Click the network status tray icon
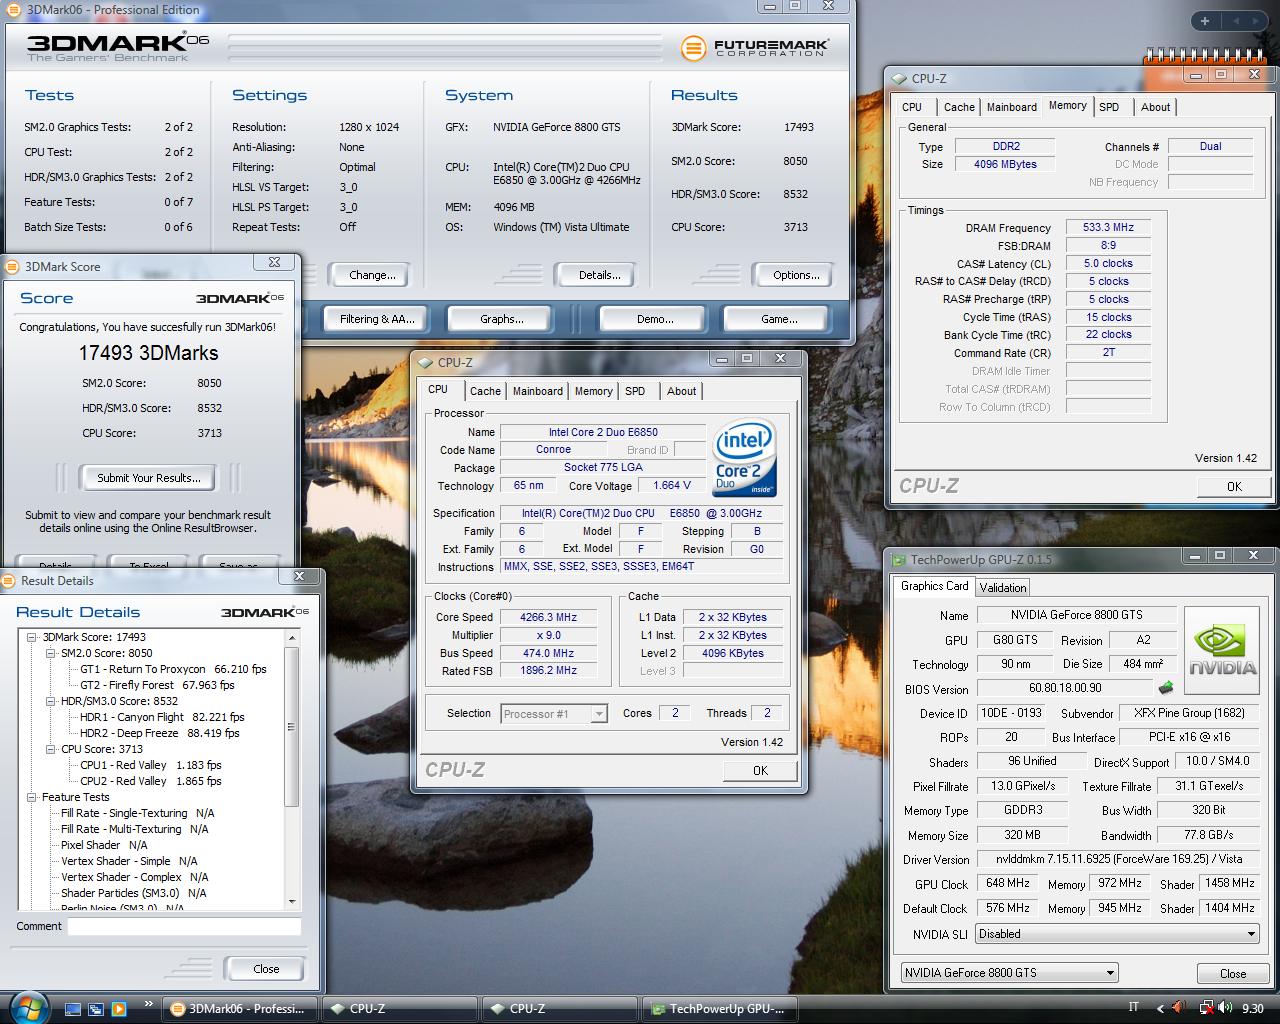The width and height of the screenshot is (1280, 1024). (x=1207, y=1009)
